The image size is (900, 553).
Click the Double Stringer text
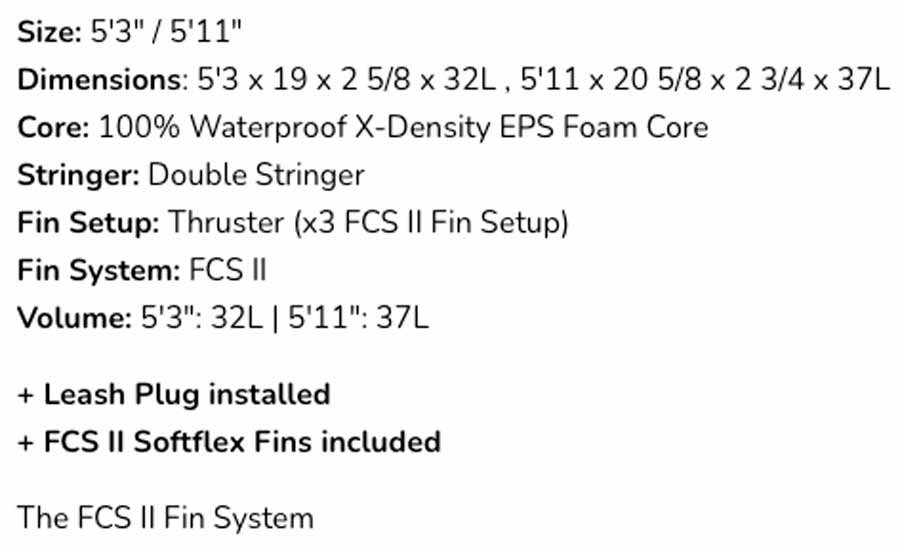(256, 175)
